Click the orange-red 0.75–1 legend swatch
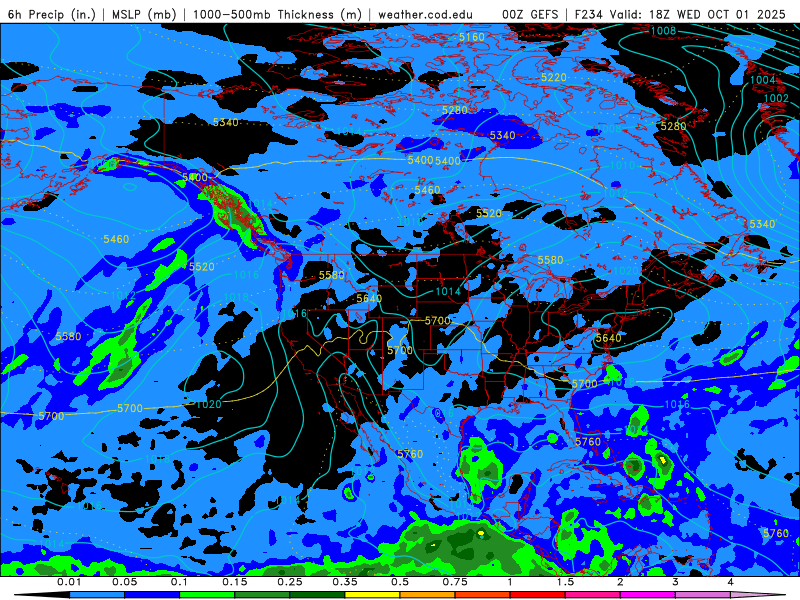This screenshot has width=800, height=600. tap(482, 595)
